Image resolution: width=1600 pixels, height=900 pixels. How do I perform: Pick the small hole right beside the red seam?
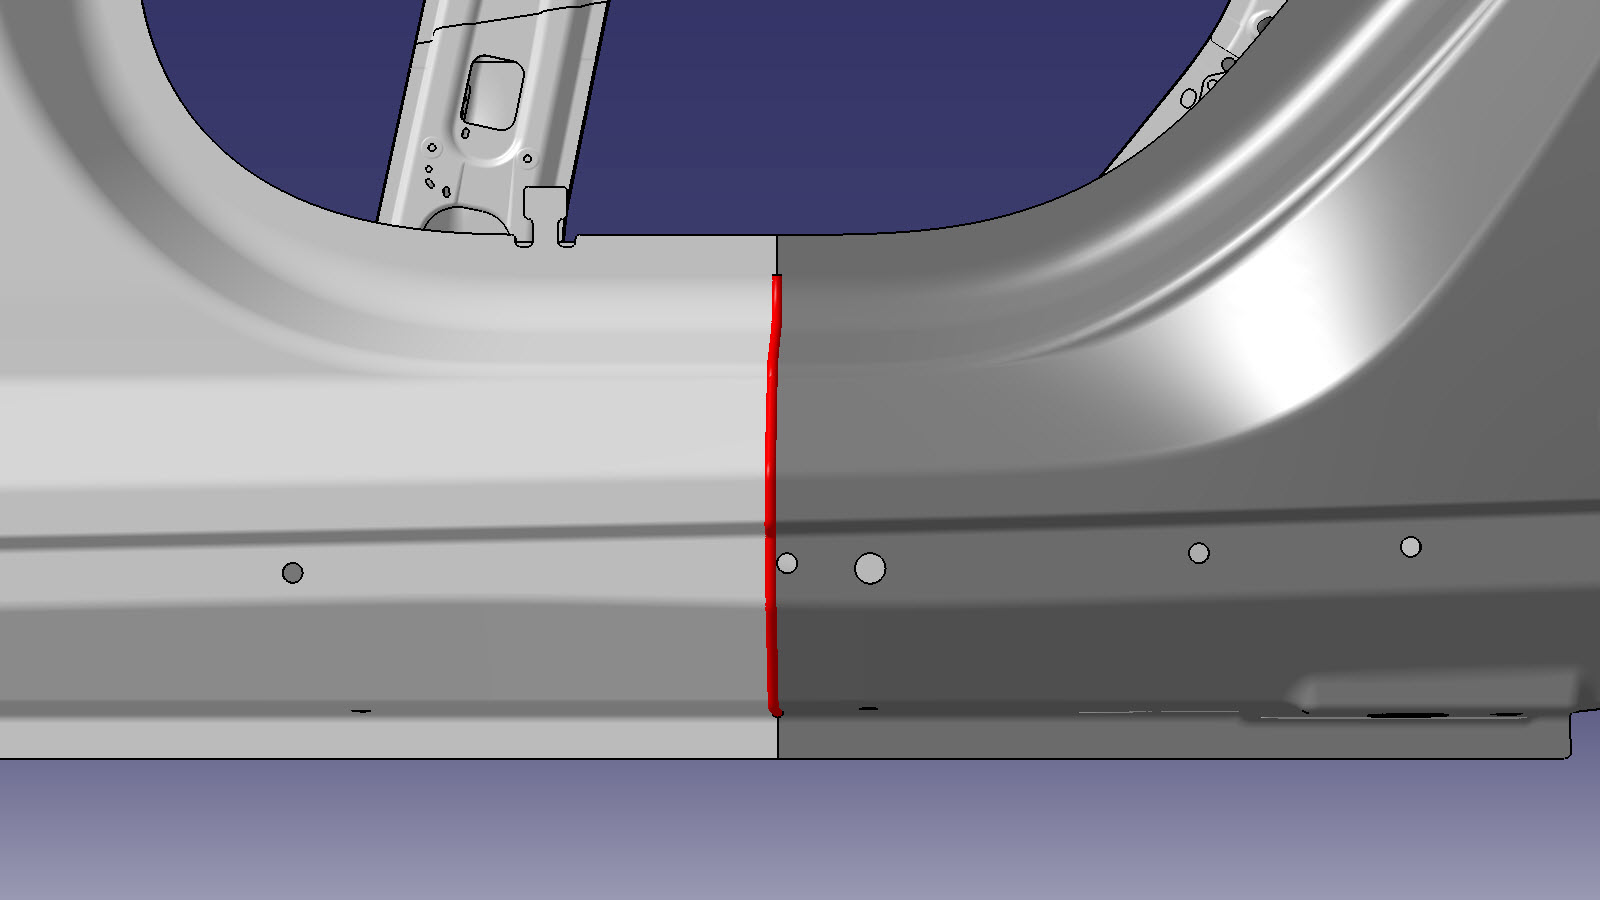[x=787, y=564]
